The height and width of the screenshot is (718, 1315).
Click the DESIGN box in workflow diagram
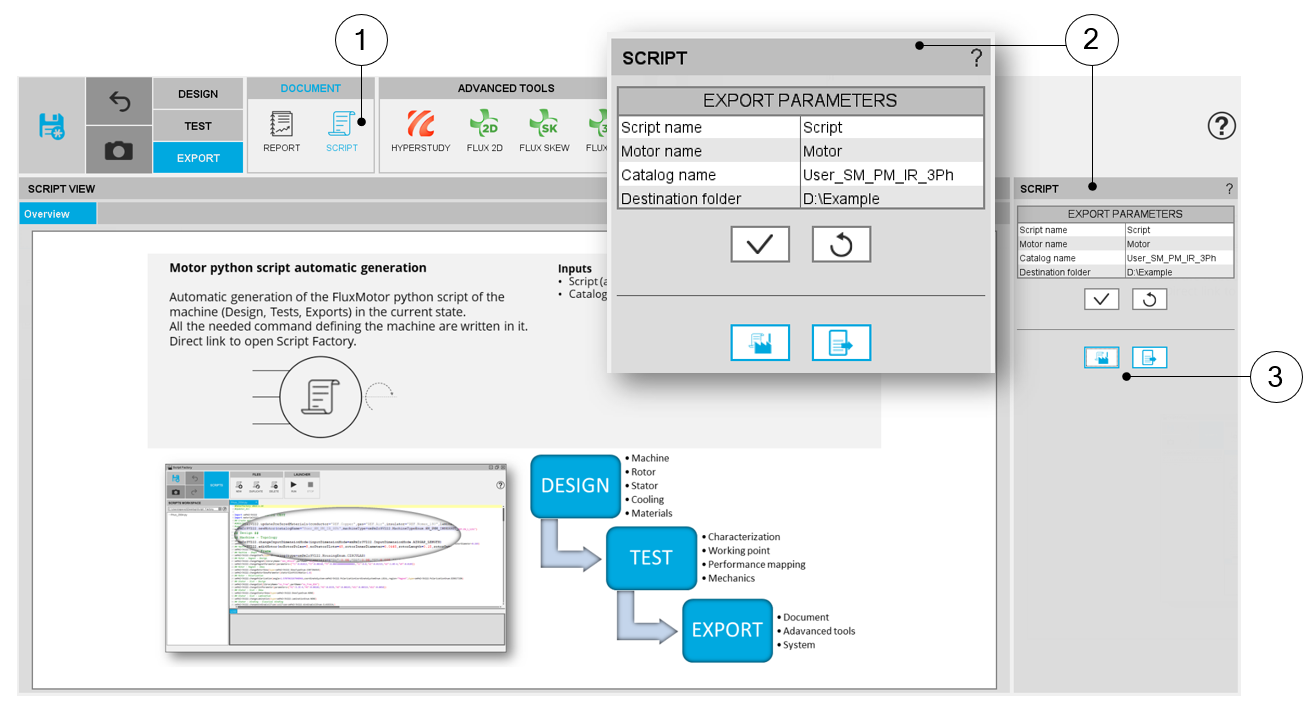[575, 485]
